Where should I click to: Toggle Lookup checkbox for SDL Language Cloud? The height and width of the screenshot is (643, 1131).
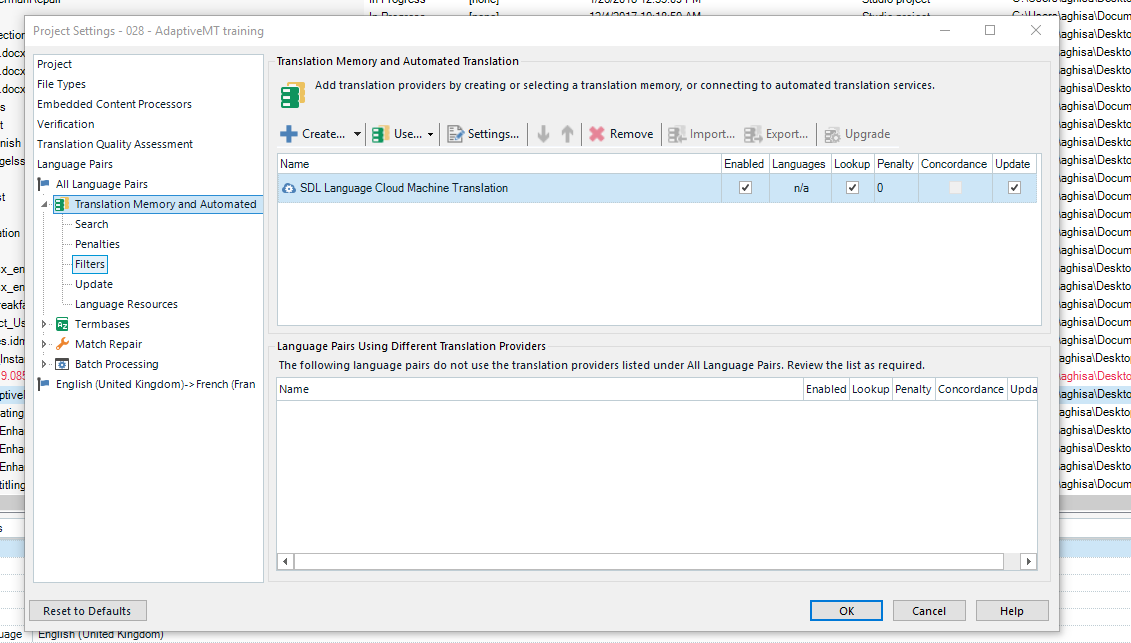852,188
